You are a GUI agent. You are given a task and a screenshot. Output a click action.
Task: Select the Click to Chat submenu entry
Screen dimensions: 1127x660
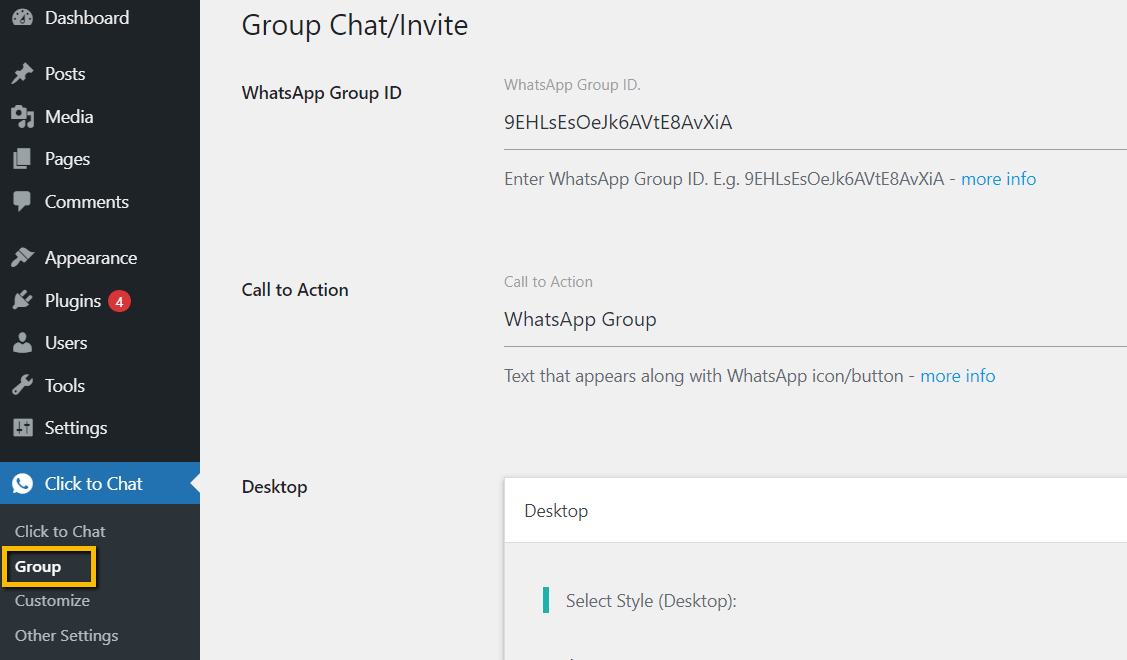[60, 531]
